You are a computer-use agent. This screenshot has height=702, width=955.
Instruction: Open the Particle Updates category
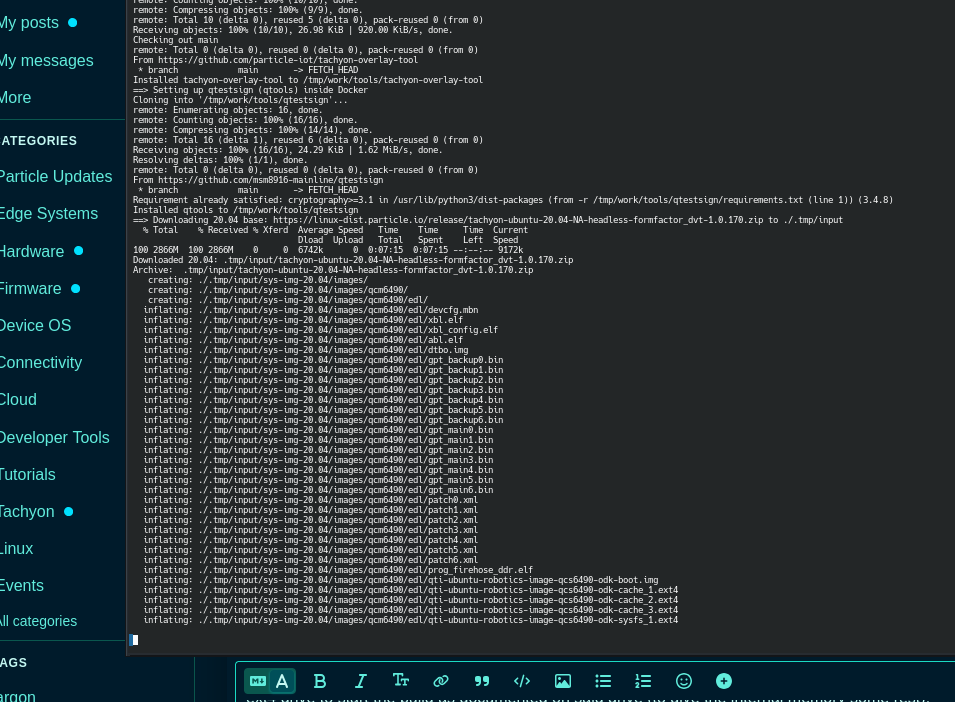tap(56, 177)
